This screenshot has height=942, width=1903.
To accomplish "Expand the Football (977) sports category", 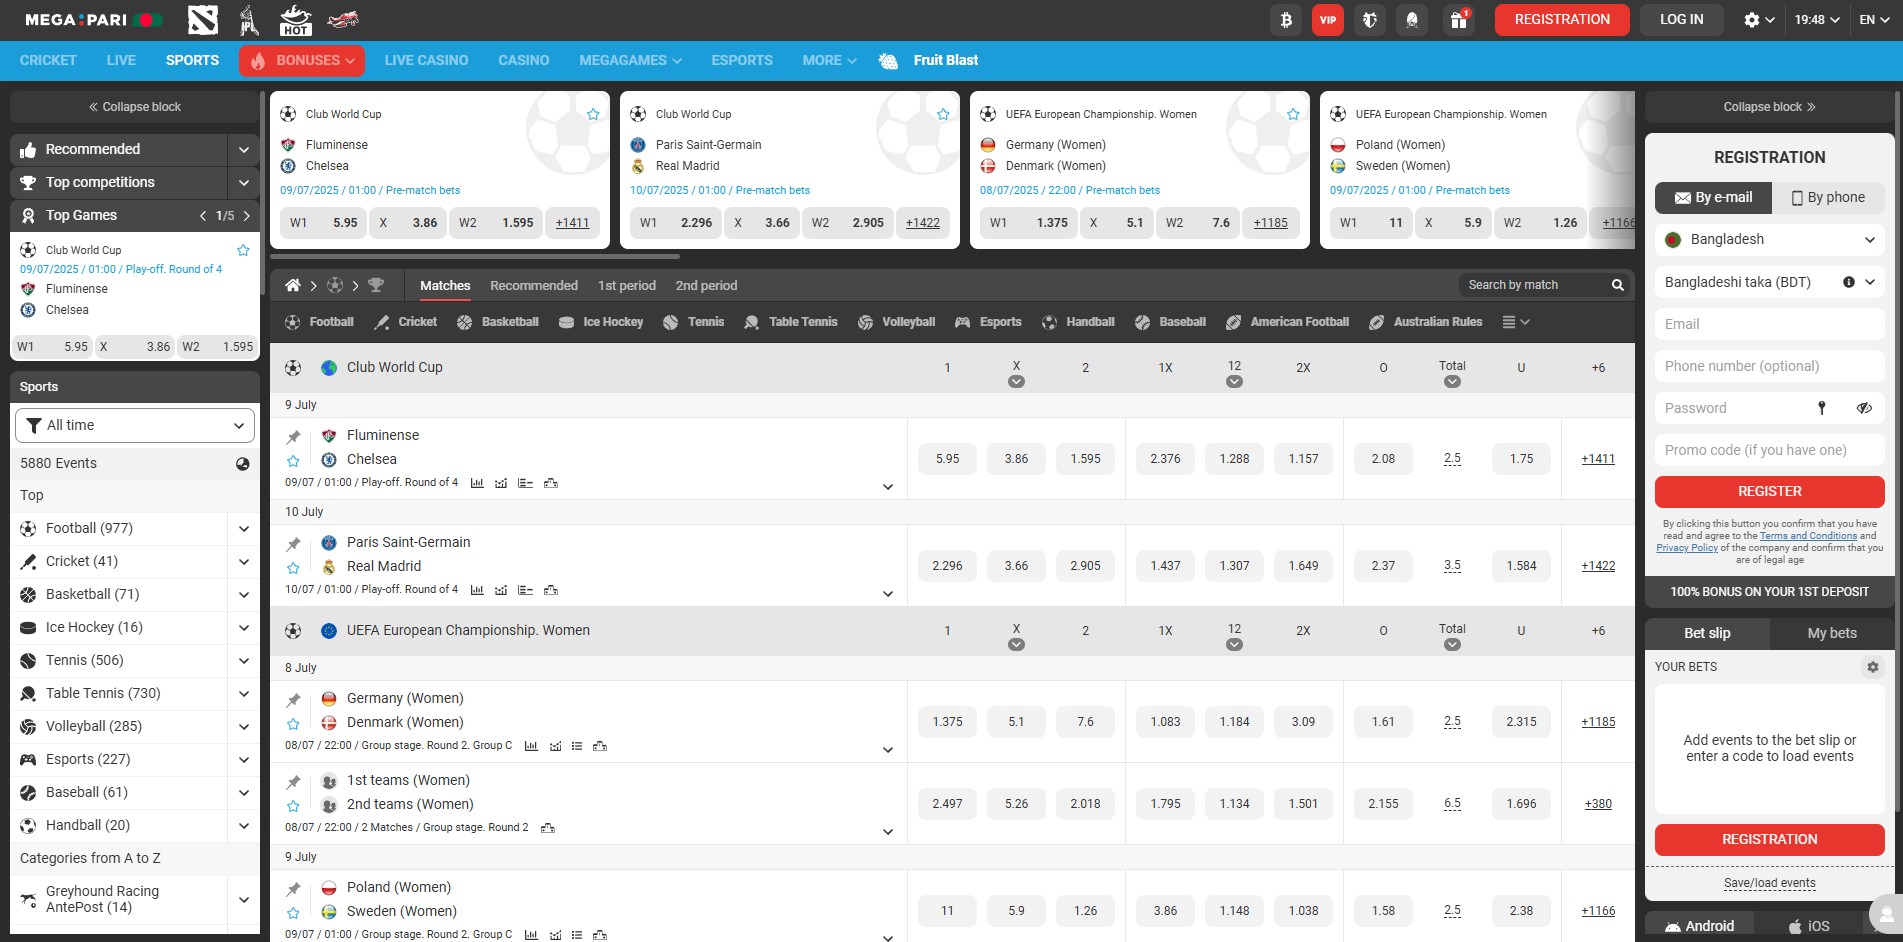I will (x=243, y=529).
